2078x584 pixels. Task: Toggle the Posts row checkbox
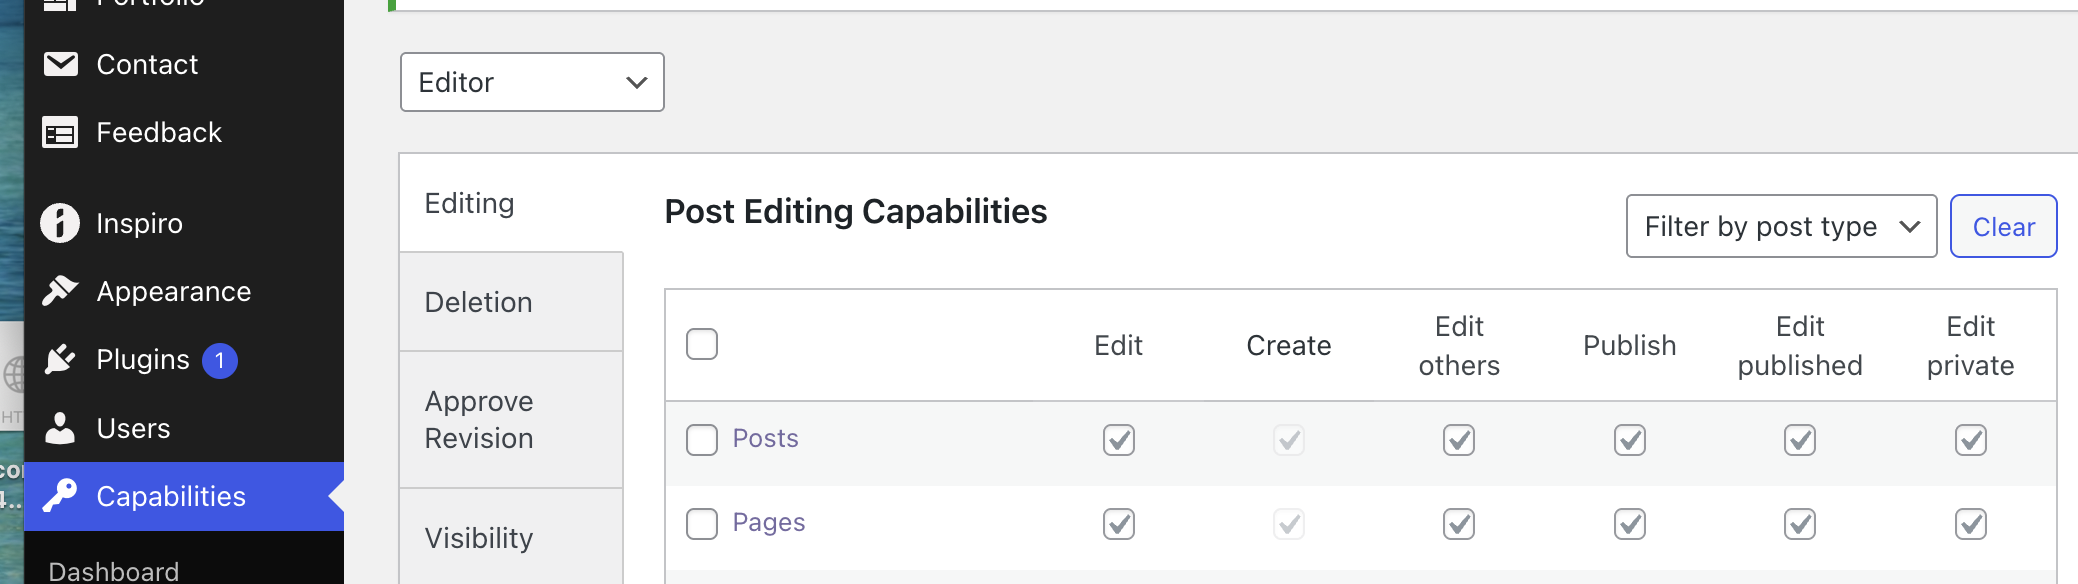(x=702, y=439)
